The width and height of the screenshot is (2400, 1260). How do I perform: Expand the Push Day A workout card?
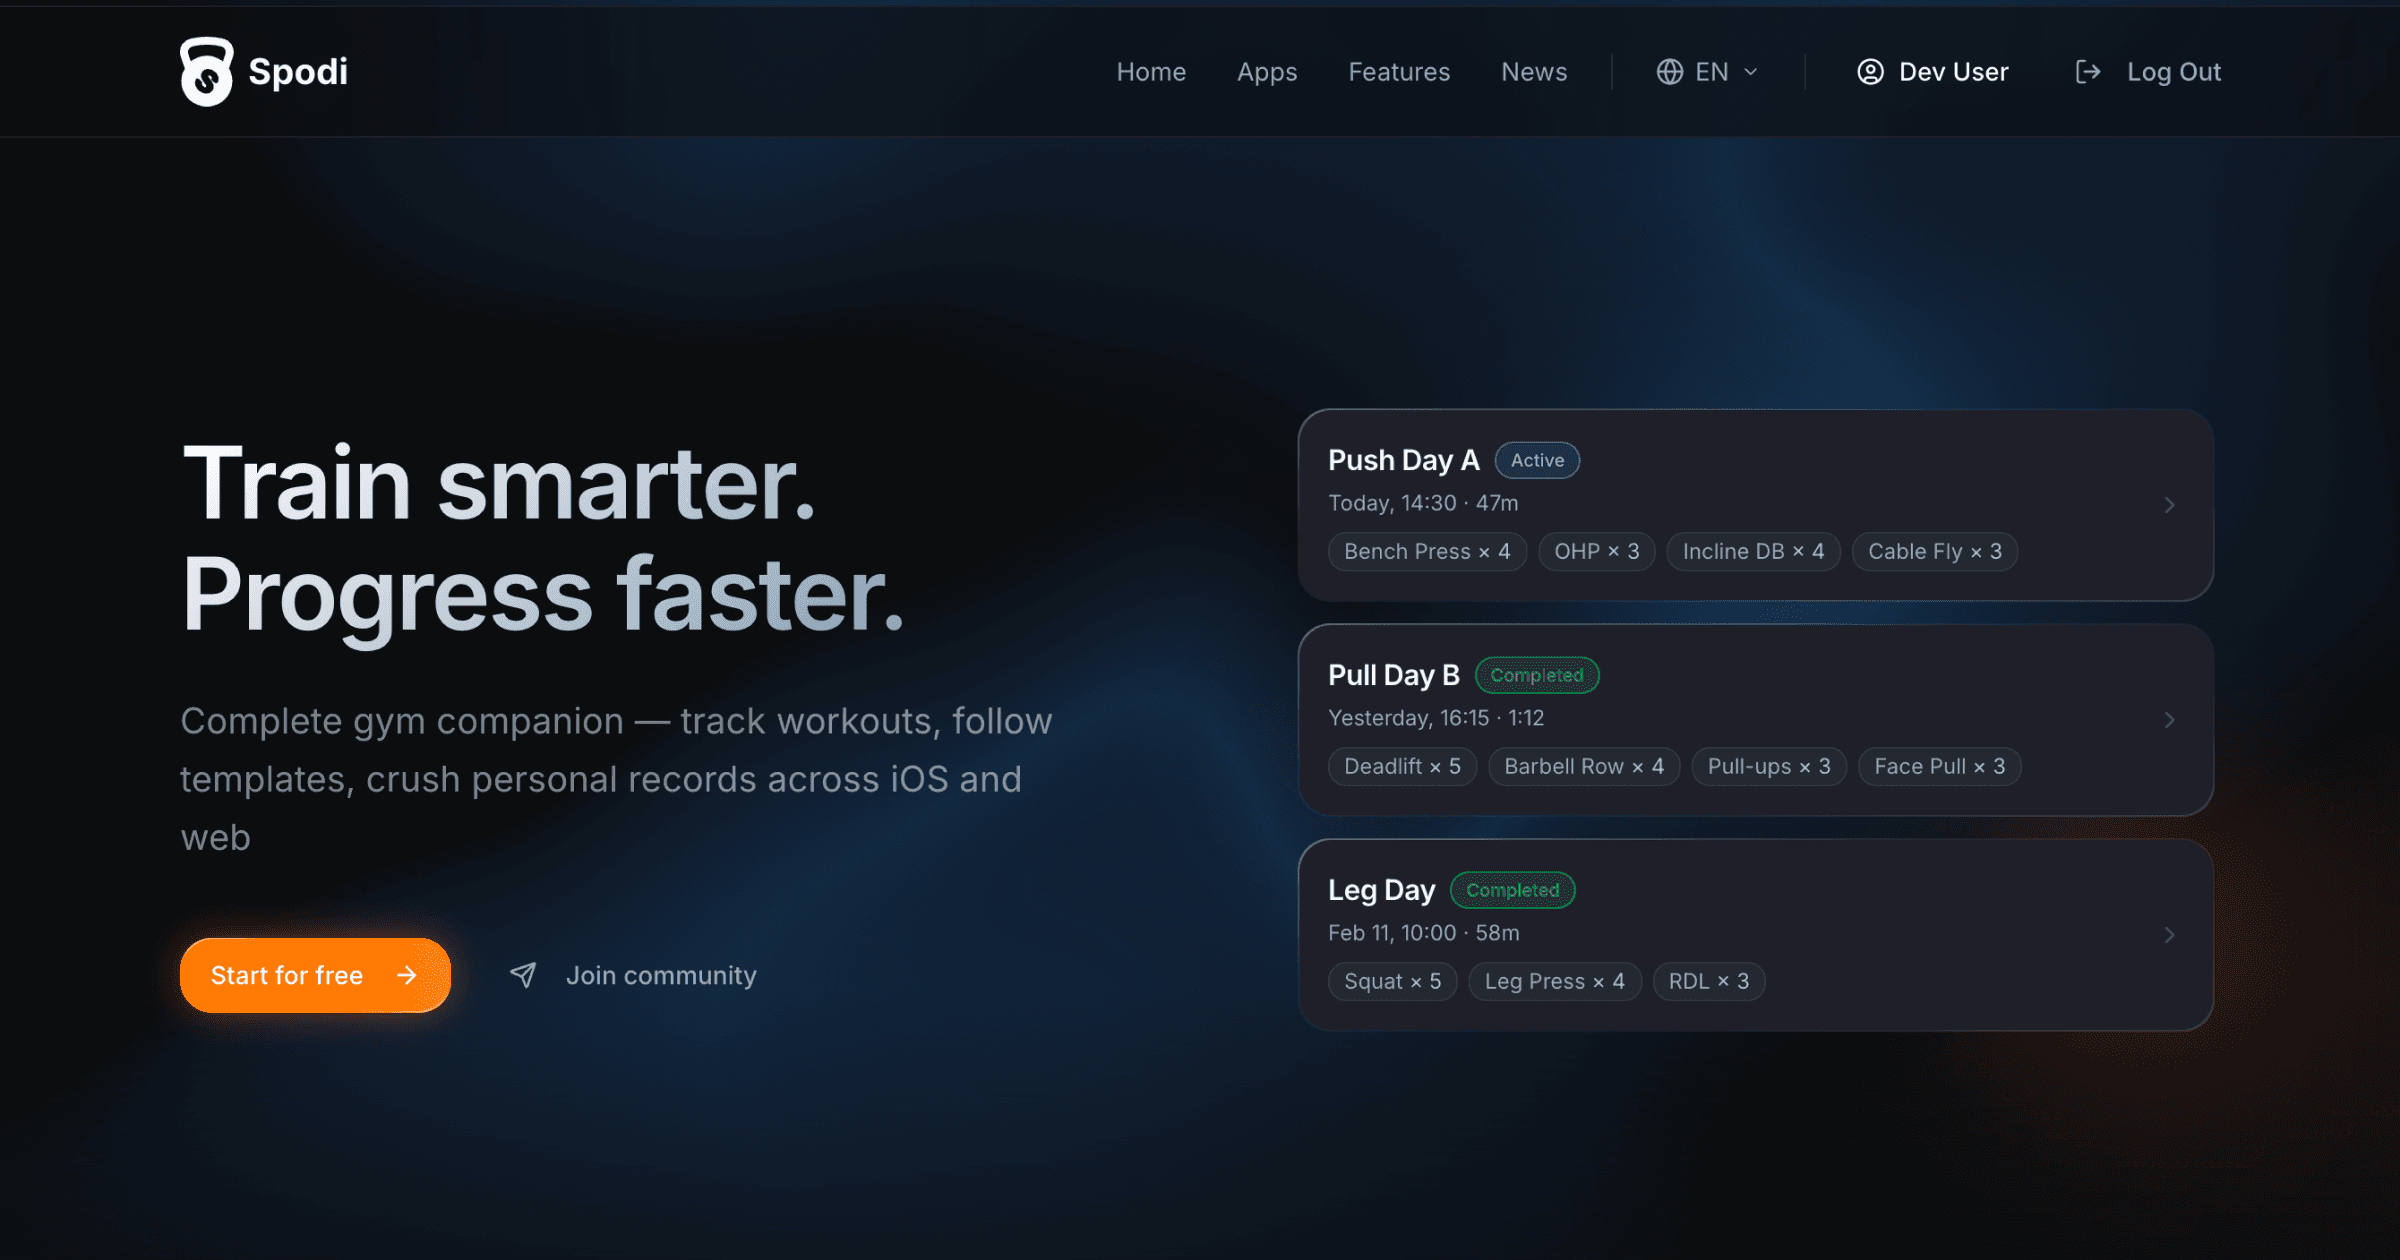(2169, 505)
